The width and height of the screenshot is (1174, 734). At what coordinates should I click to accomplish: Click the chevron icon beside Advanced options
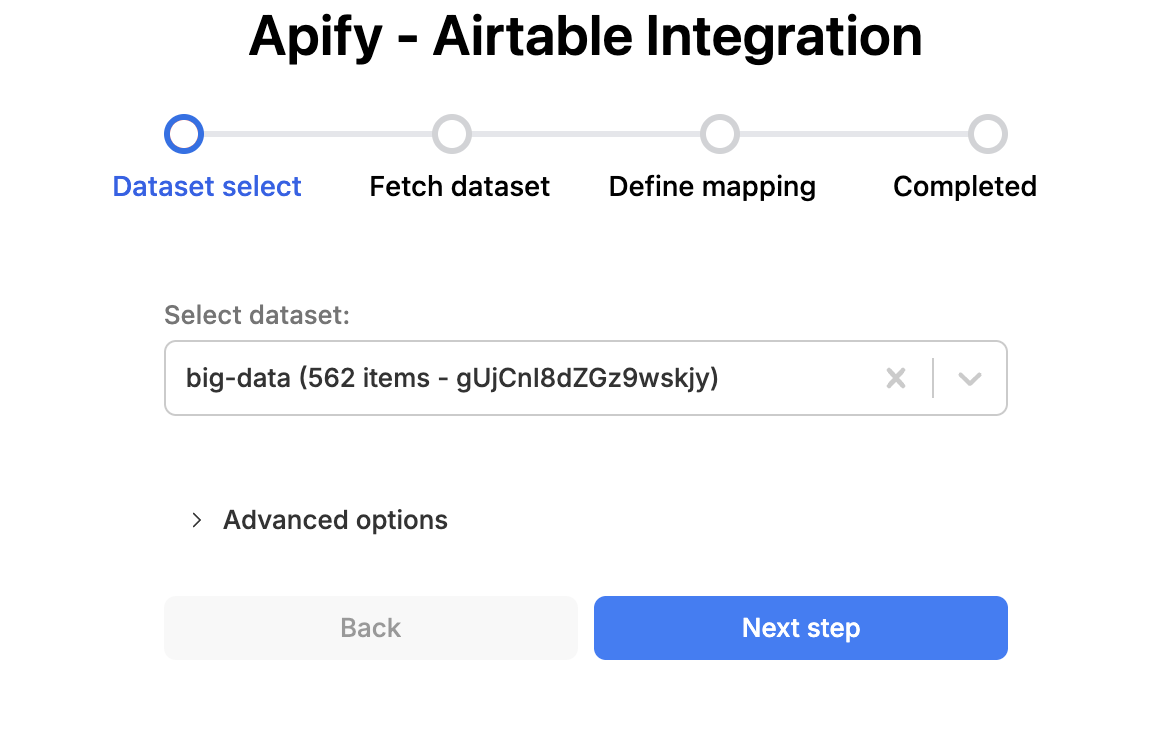coord(196,520)
